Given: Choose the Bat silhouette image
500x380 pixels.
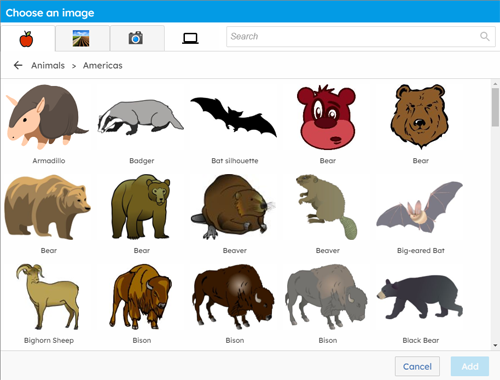Looking at the screenshot, I should [234, 117].
